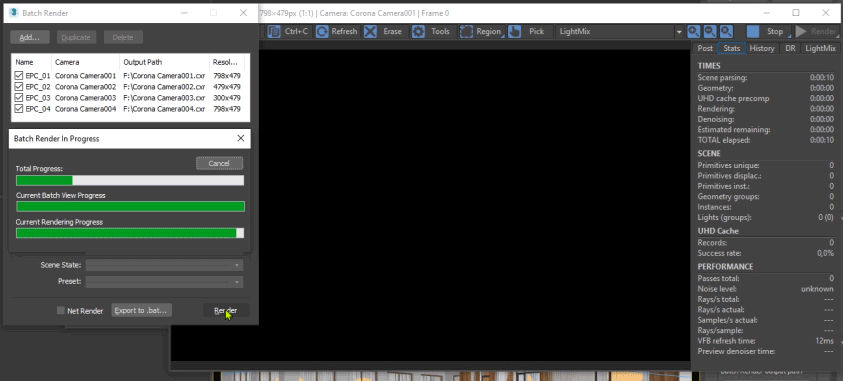Cancel the batch render in progress

coord(219,163)
